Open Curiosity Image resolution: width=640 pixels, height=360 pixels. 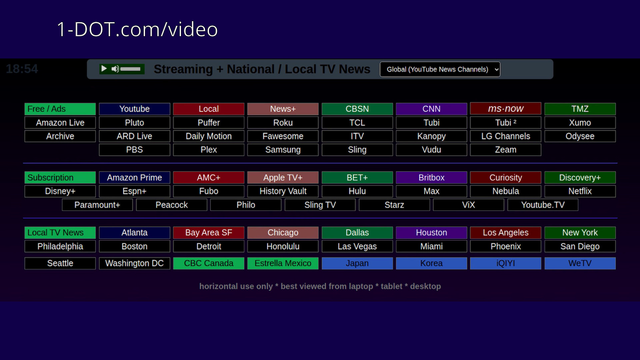coord(506,178)
